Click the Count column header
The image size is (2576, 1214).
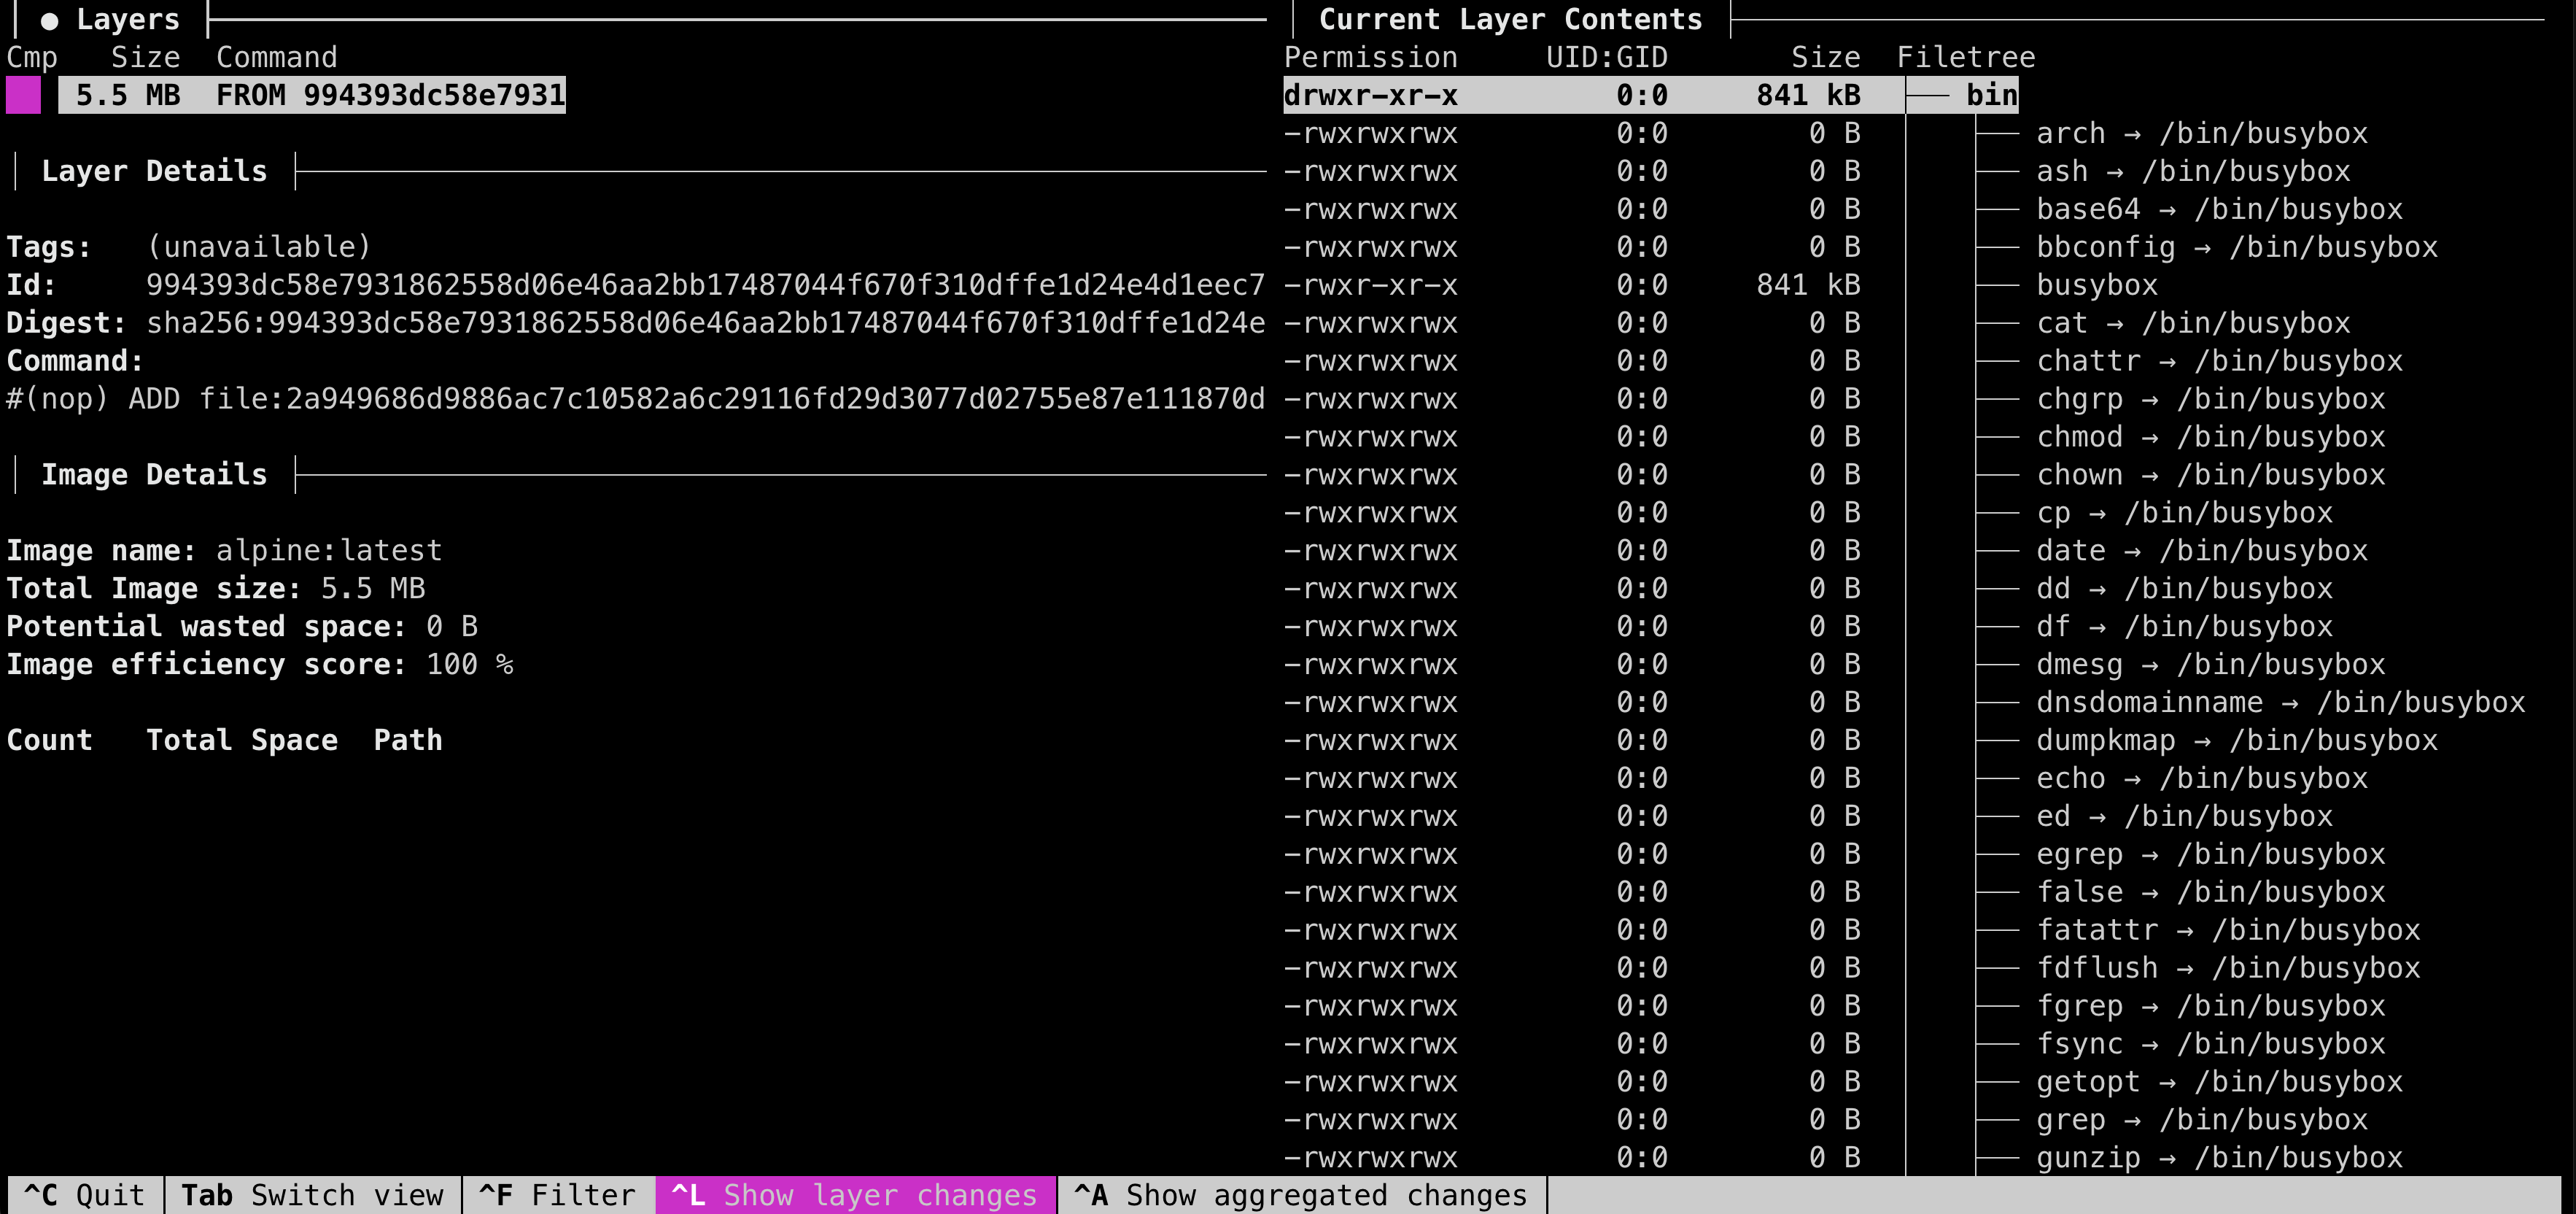[x=49, y=741]
